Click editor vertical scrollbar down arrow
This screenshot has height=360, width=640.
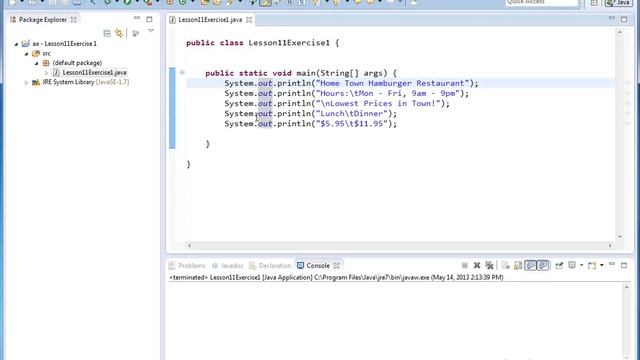click(620, 237)
